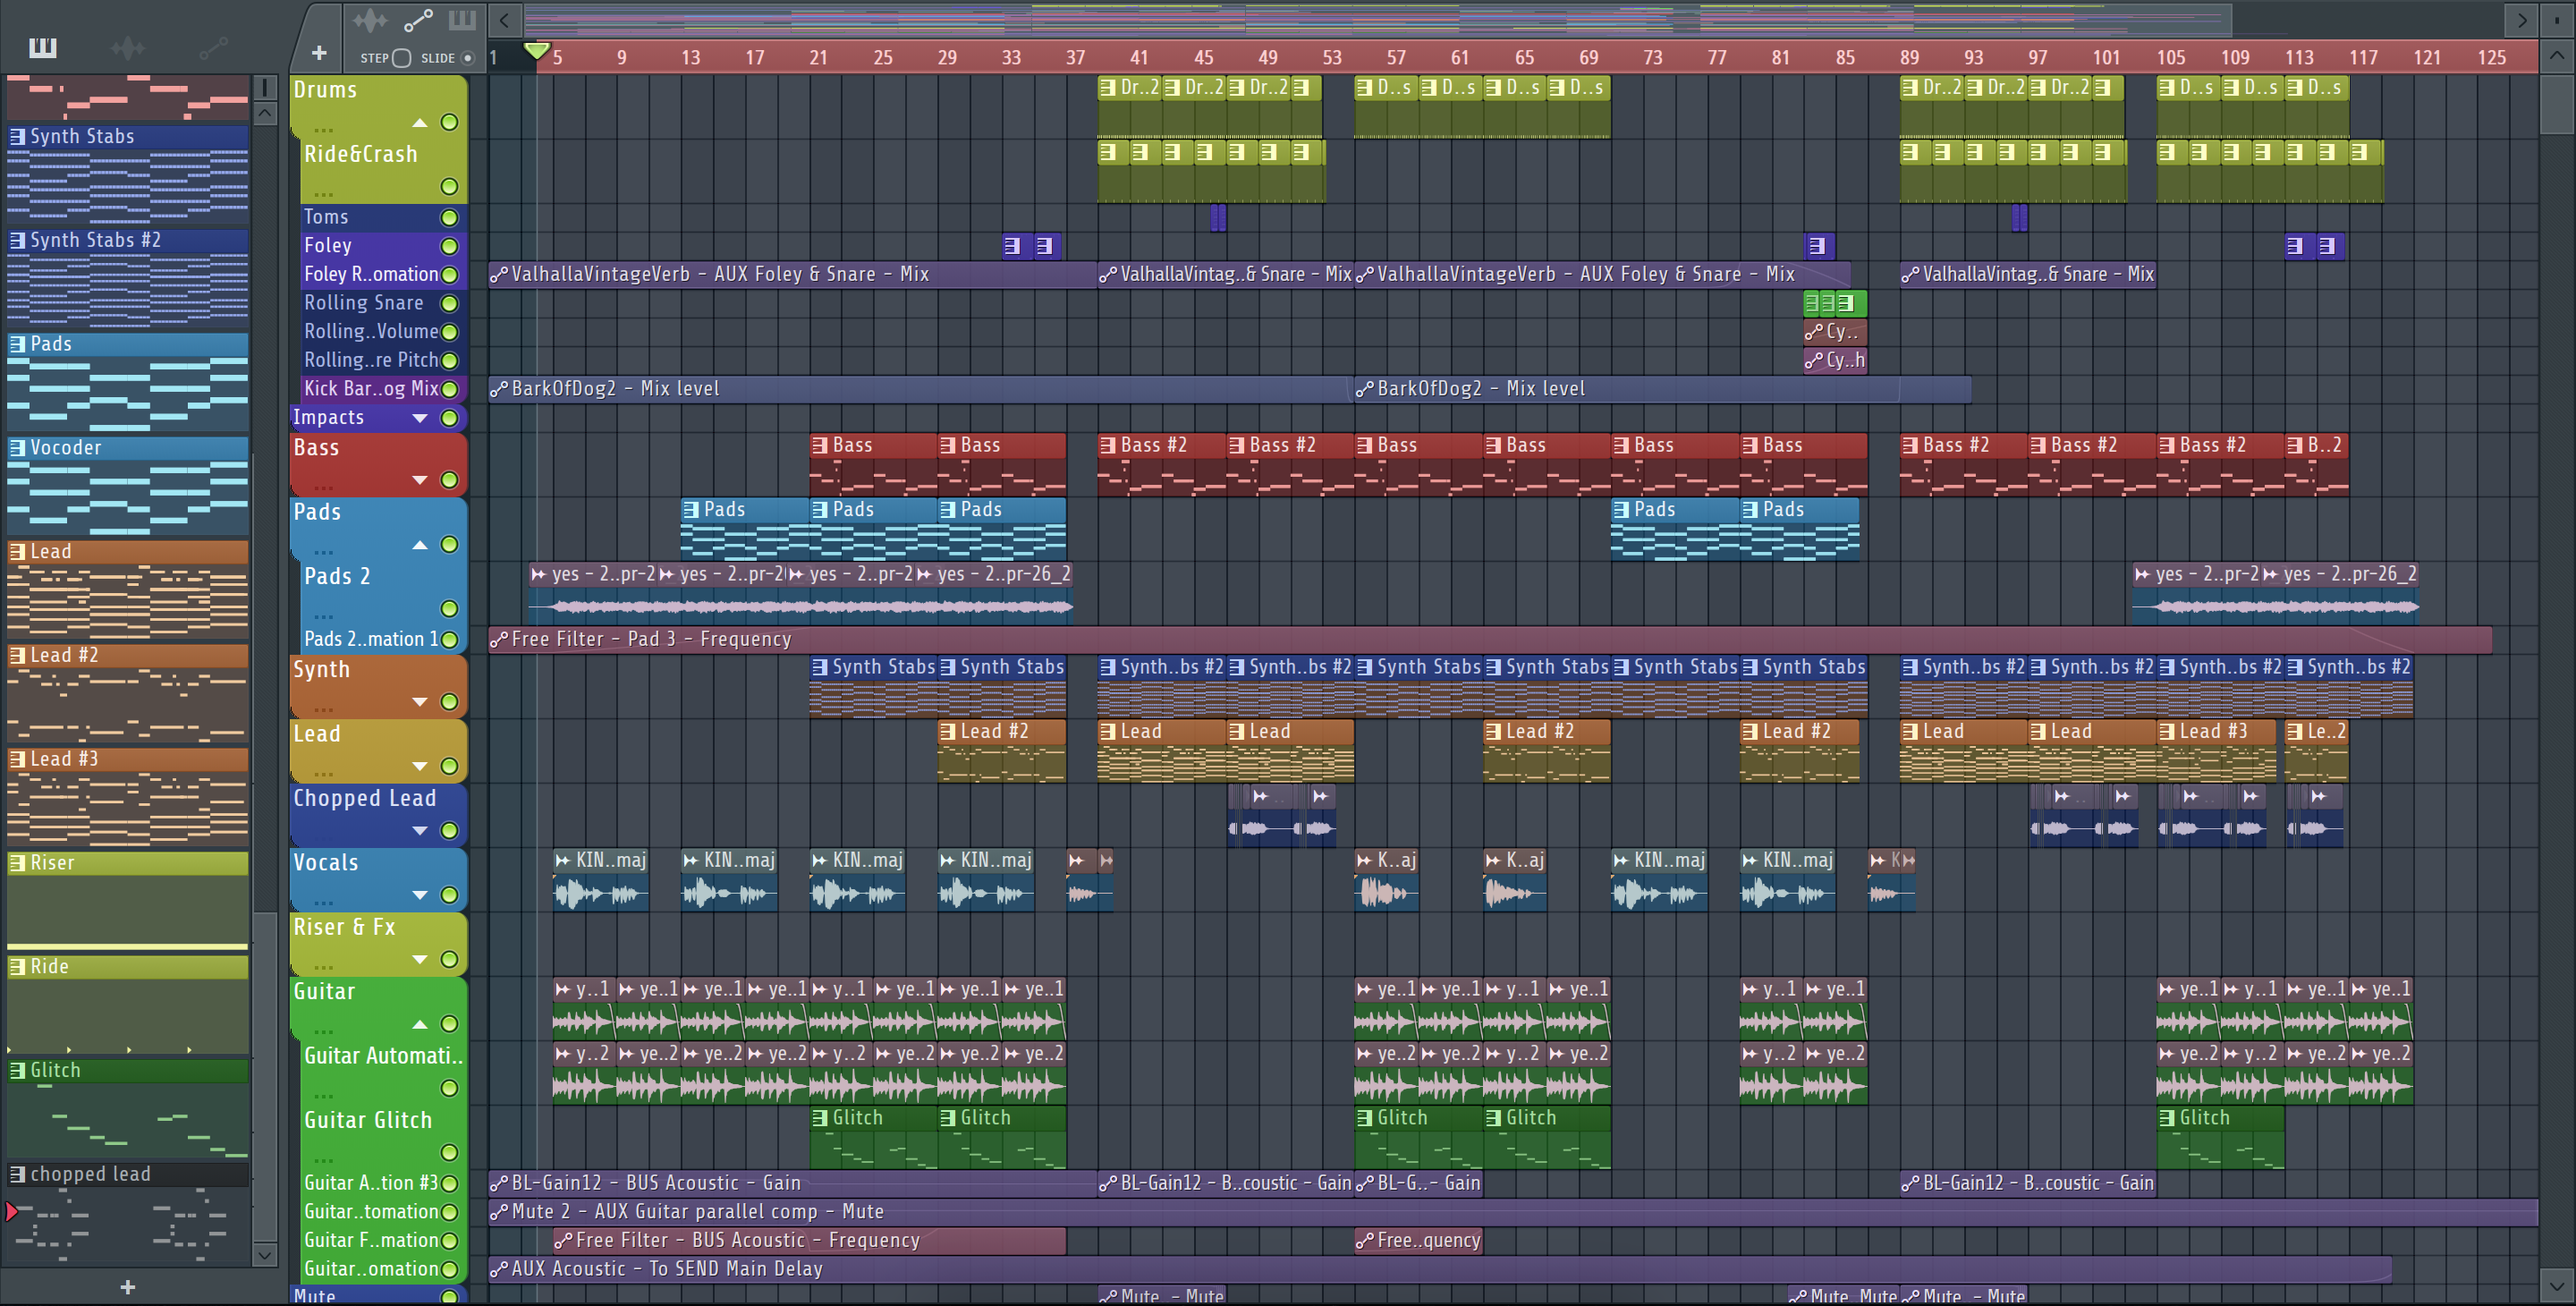
Task: Click bar 41 on the timeline ruler
Action: point(1139,57)
